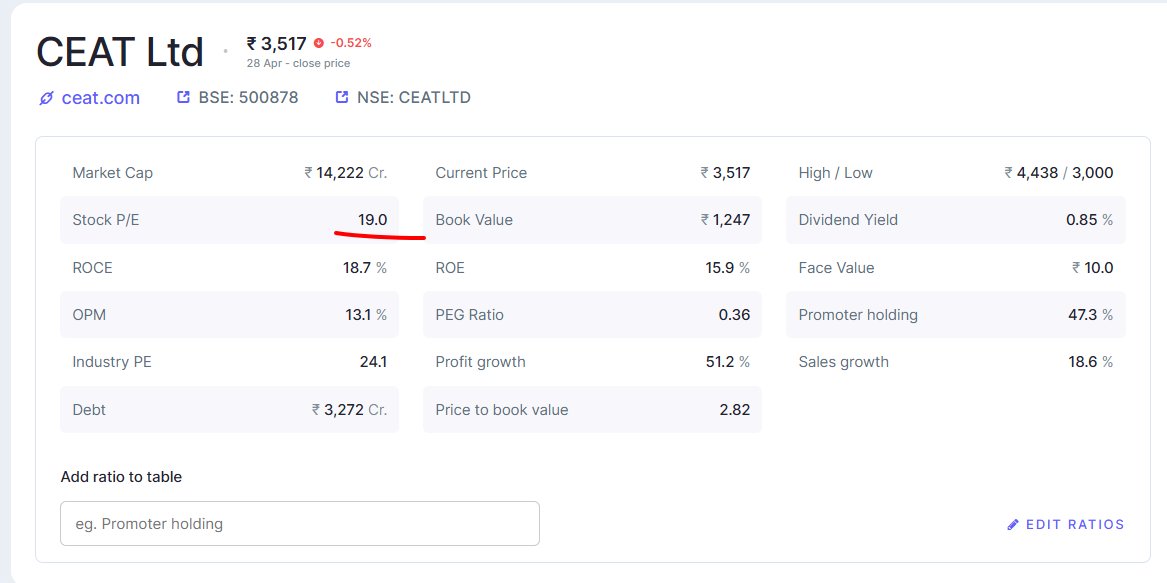Focus the Add ratio to table input
Screen dimensions: 1167x583
tap(299, 523)
